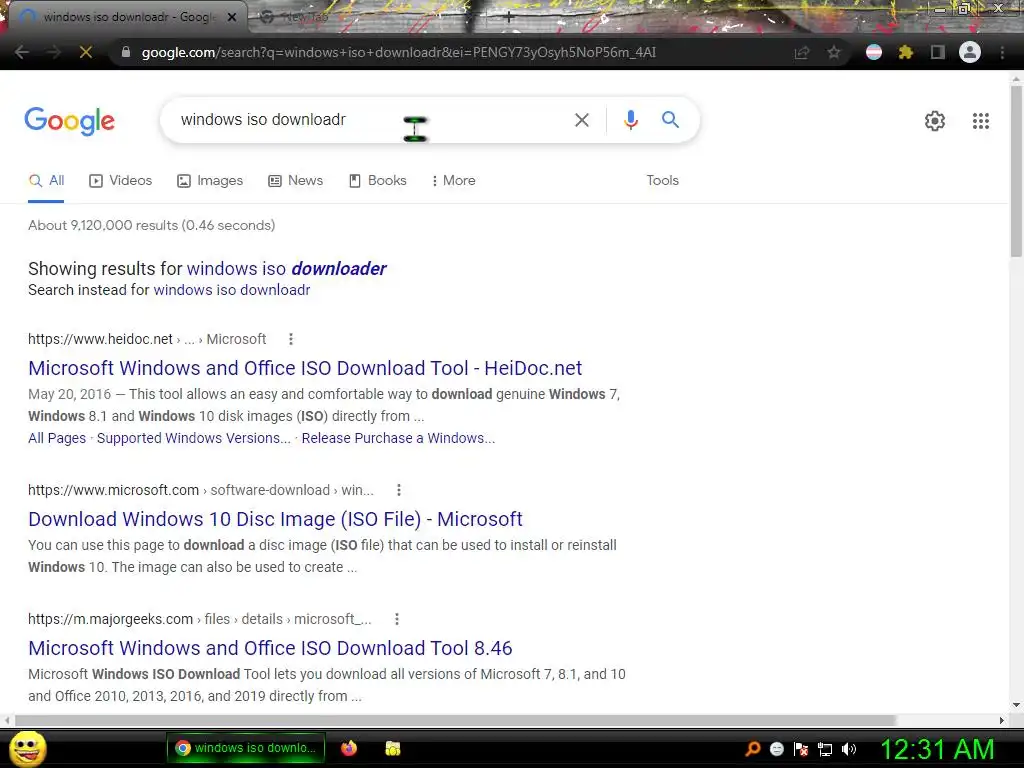1024x768 pixels.
Task: Open options menu for heidoc.net result
Action: click(x=291, y=339)
